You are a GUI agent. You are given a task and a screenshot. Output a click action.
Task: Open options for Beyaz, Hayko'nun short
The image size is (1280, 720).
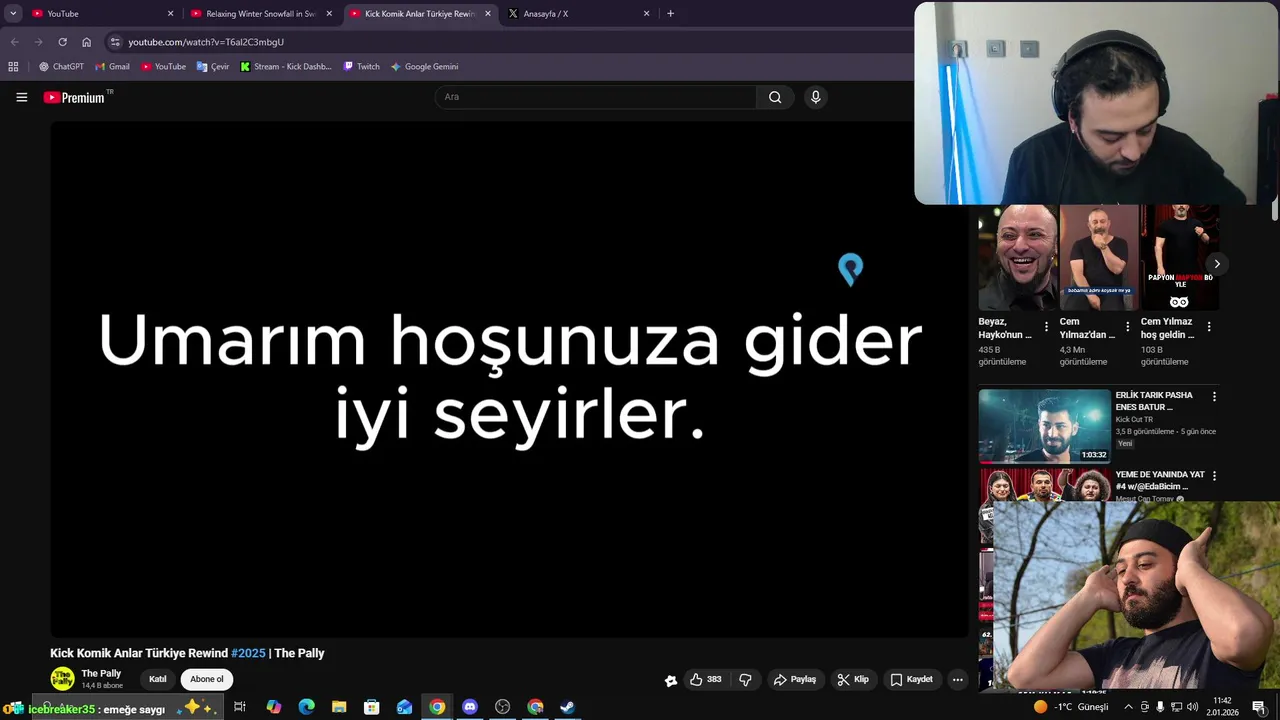pyautogui.click(x=1046, y=327)
